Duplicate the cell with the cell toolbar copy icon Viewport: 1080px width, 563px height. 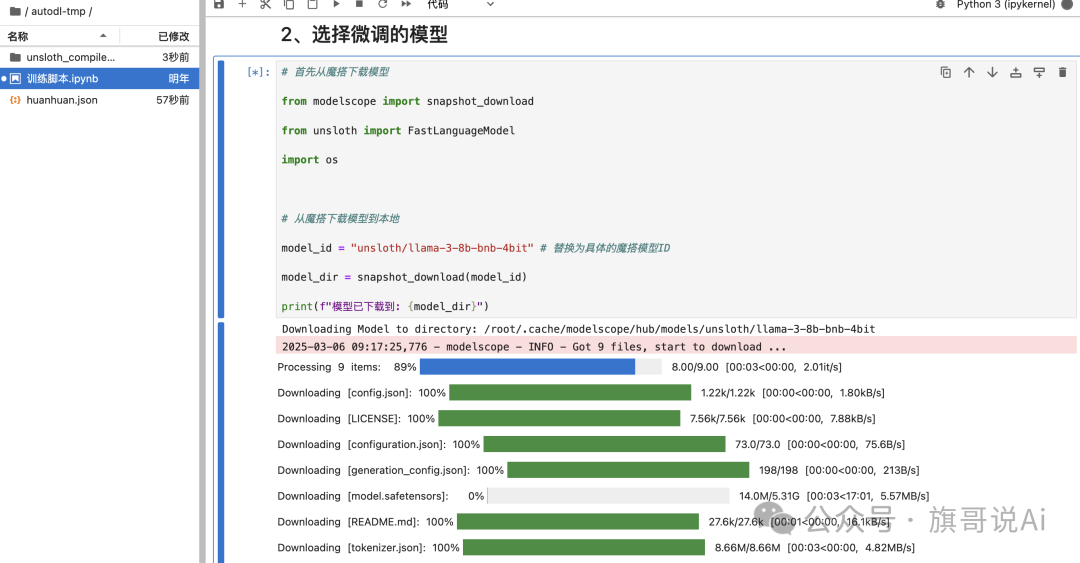(x=946, y=72)
